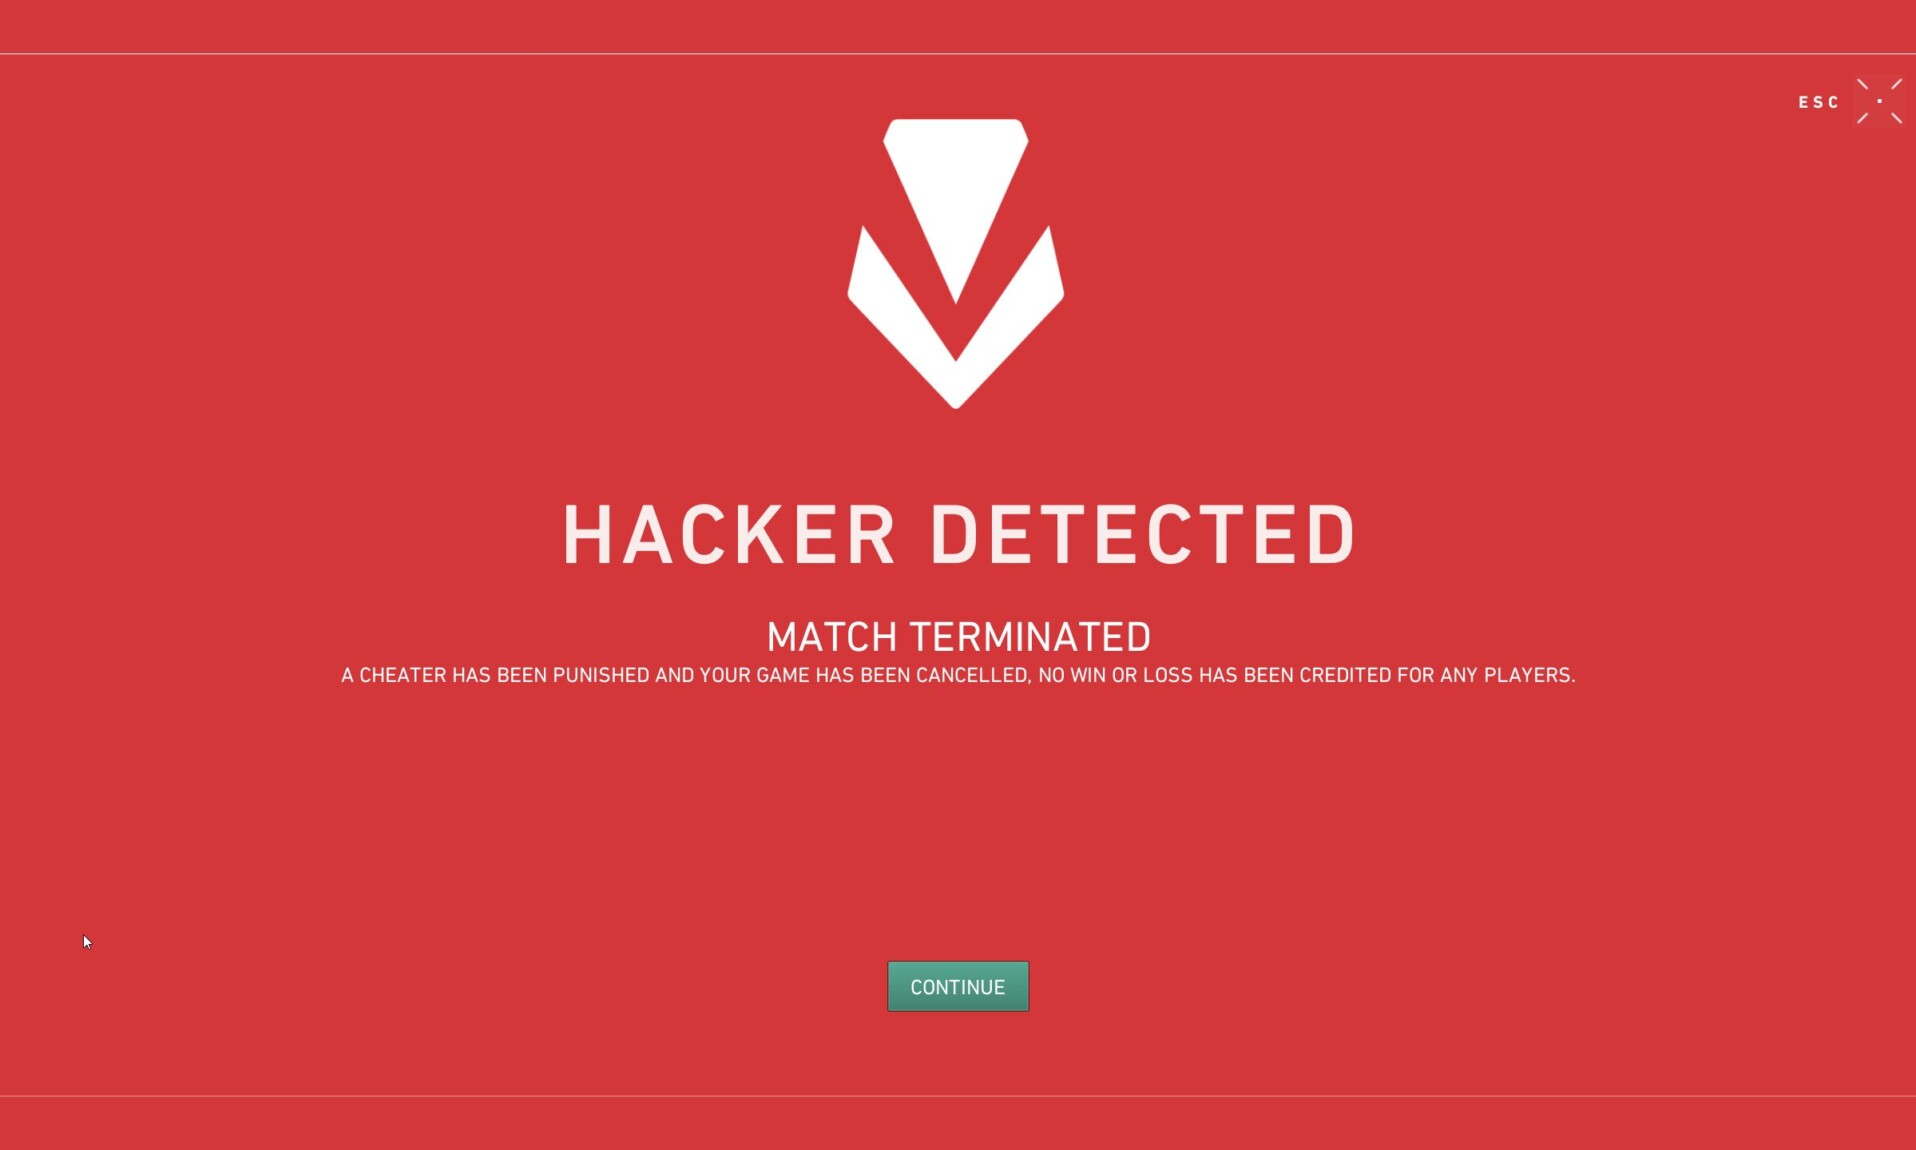Select the upper inverted triangle of the logo
The image size is (1916, 1150).
(956, 190)
